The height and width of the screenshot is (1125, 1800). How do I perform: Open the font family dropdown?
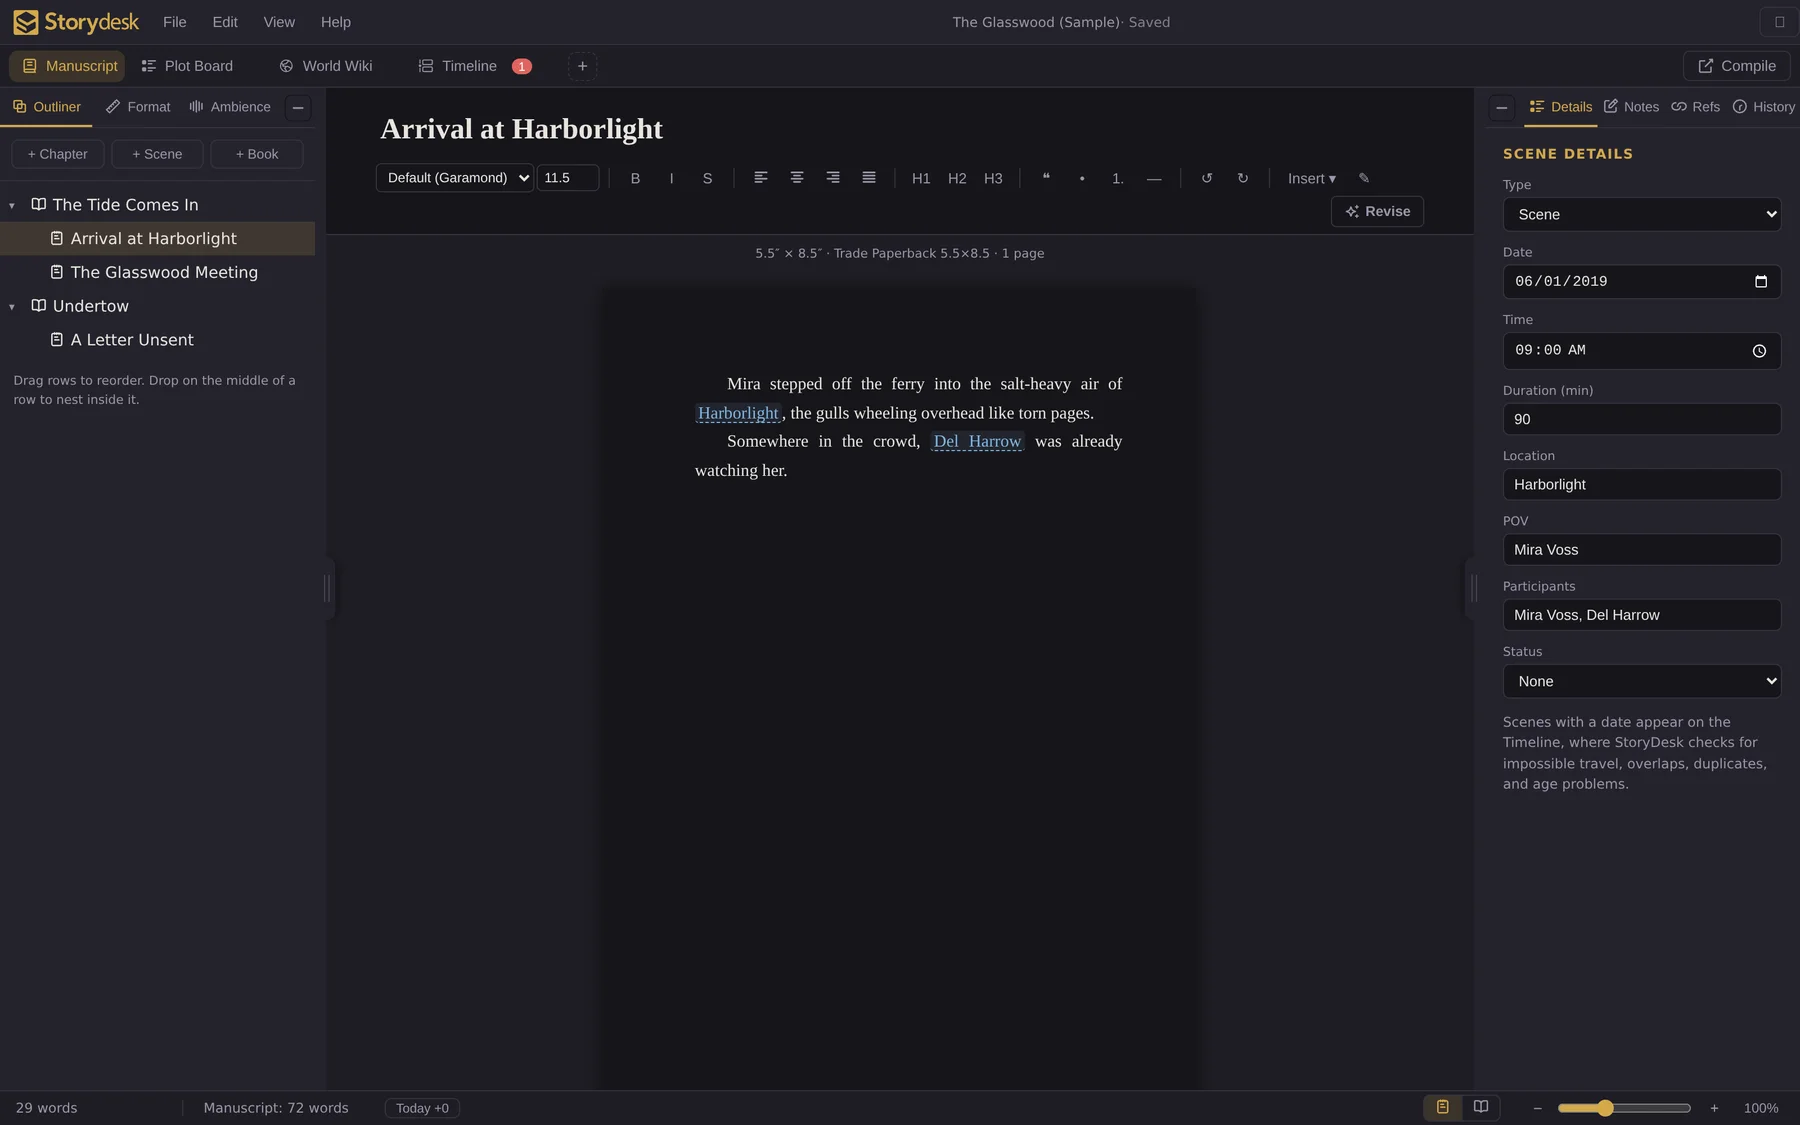455,178
